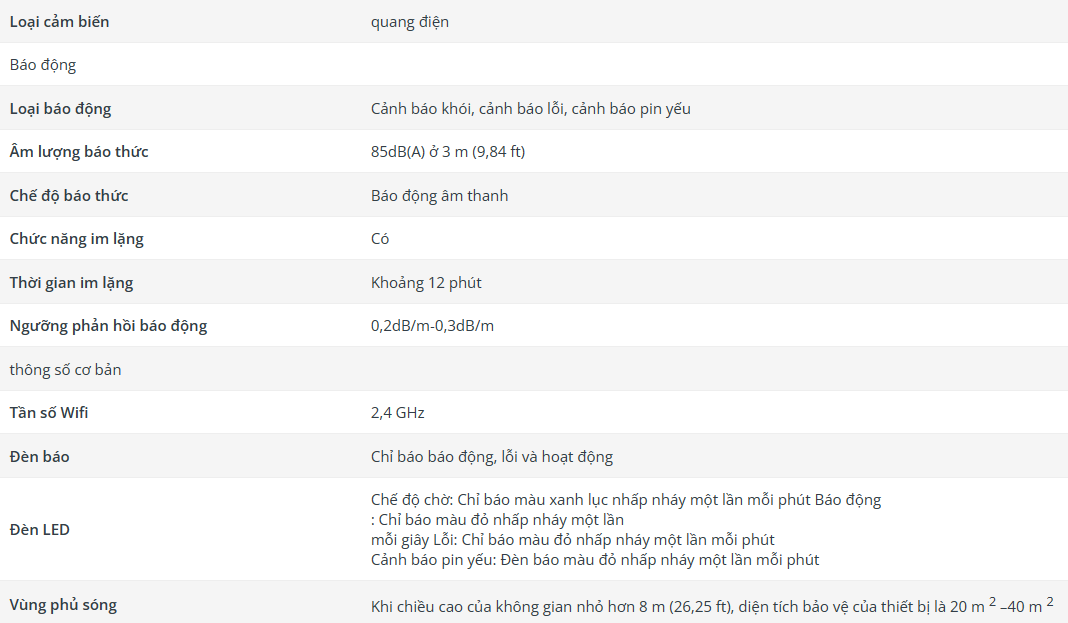1068x623 pixels.
Task: Select the "Báo động âm thanh" value
Action: tap(439, 195)
